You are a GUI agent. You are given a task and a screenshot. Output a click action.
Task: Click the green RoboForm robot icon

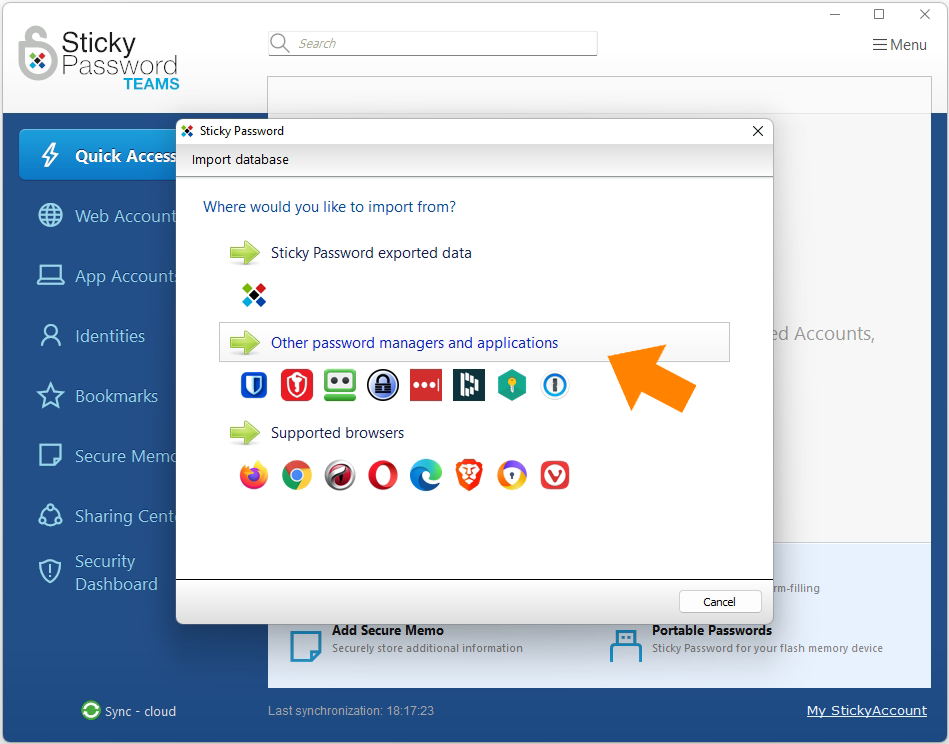[340, 385]
